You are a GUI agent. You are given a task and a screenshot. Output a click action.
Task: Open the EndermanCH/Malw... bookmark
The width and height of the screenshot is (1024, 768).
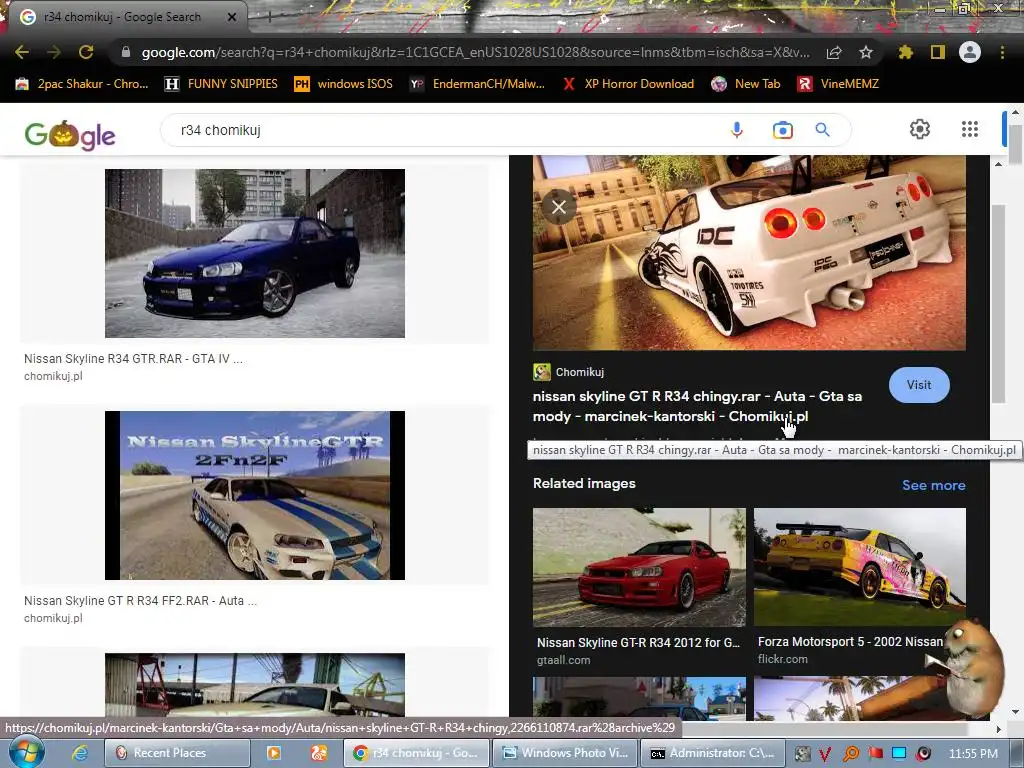click(x=477, y=84)
